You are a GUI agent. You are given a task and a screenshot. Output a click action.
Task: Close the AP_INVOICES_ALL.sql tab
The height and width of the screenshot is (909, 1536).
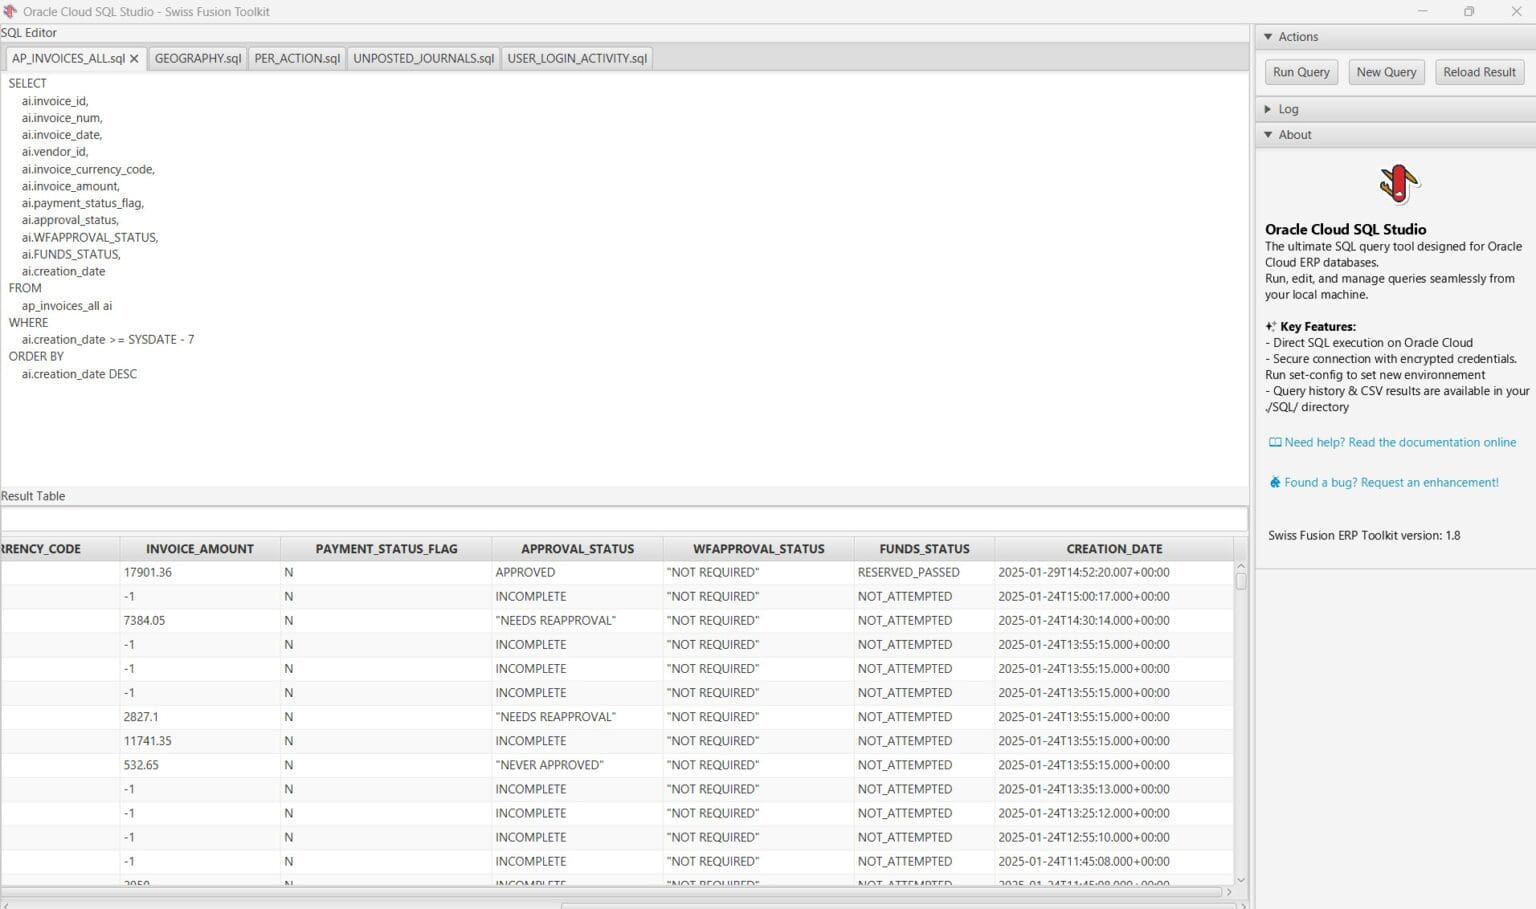click(x=133, y=58)
